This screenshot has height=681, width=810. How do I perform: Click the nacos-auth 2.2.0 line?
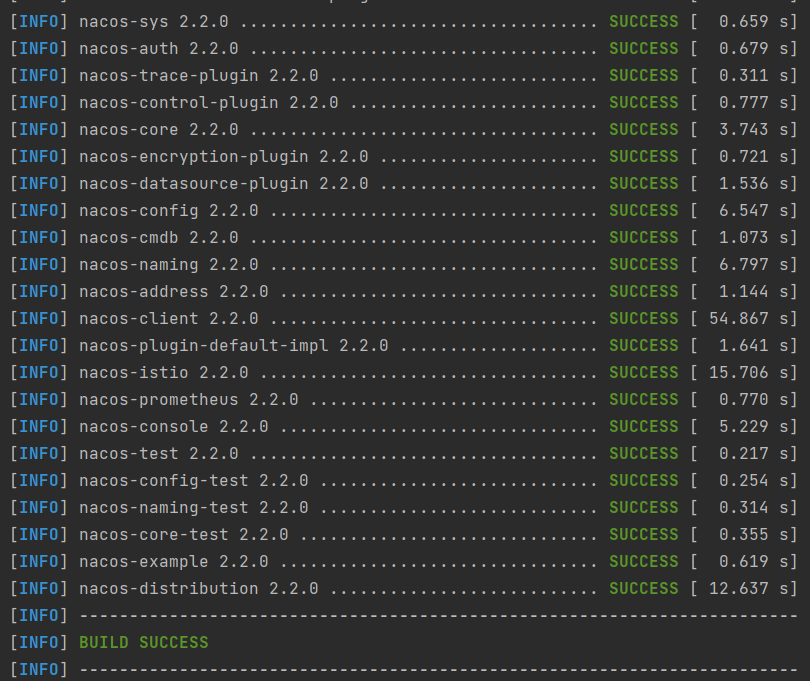tap(403, 49)
